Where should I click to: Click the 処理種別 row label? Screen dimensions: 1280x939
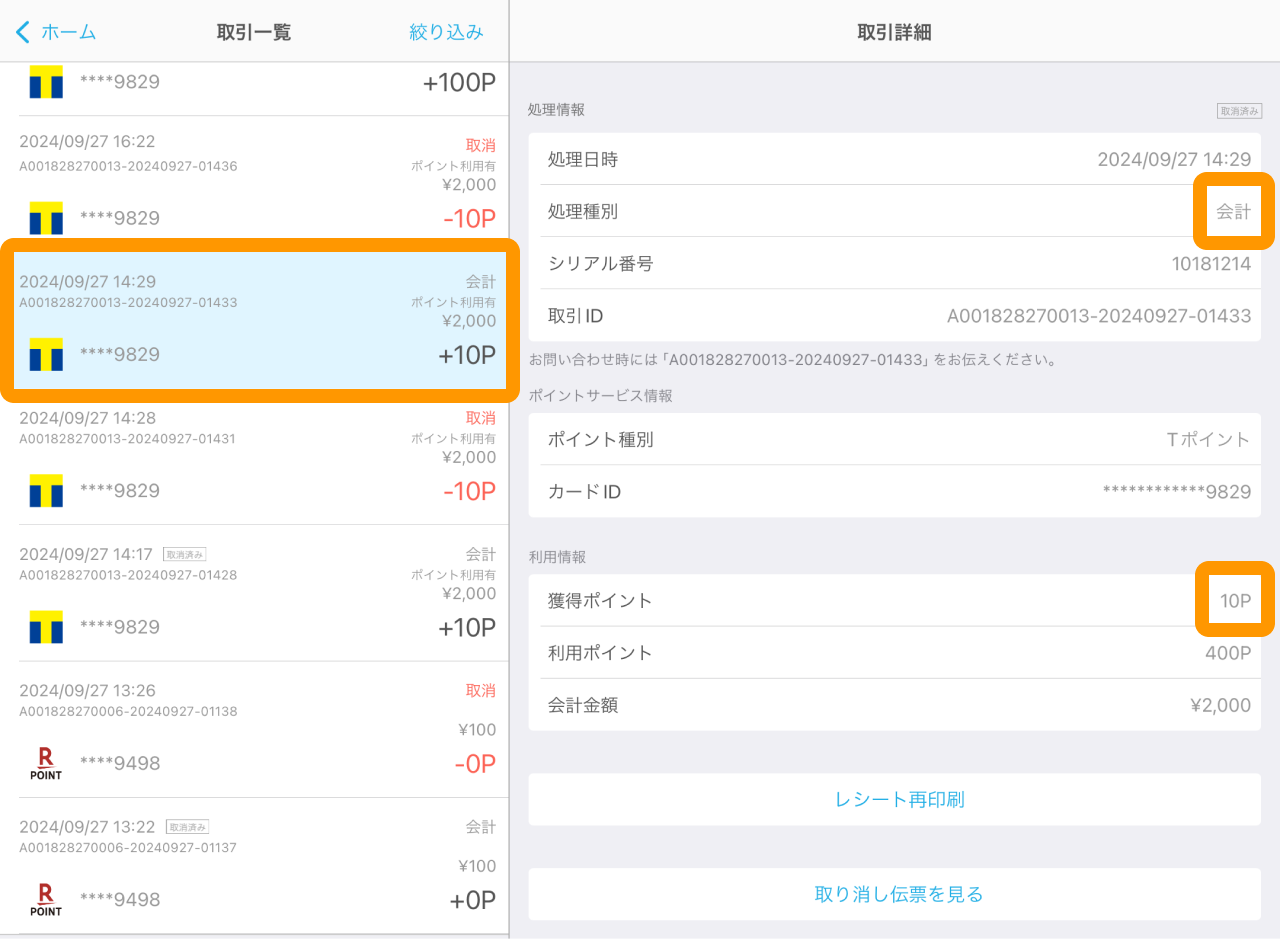coord(583,212)
